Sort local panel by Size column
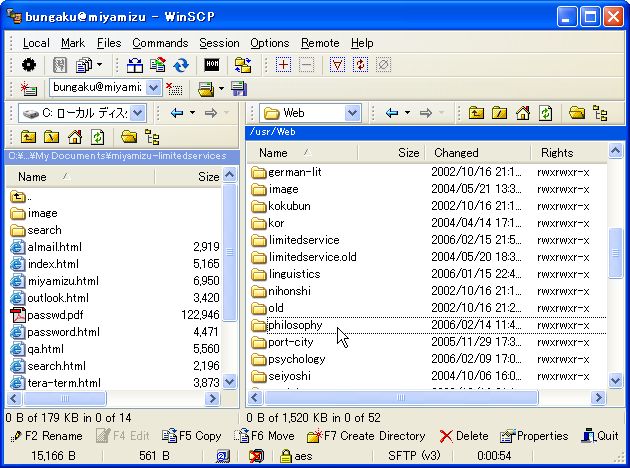Image resolution: width=630 pixels, height=468 pixels. (188, 177)
